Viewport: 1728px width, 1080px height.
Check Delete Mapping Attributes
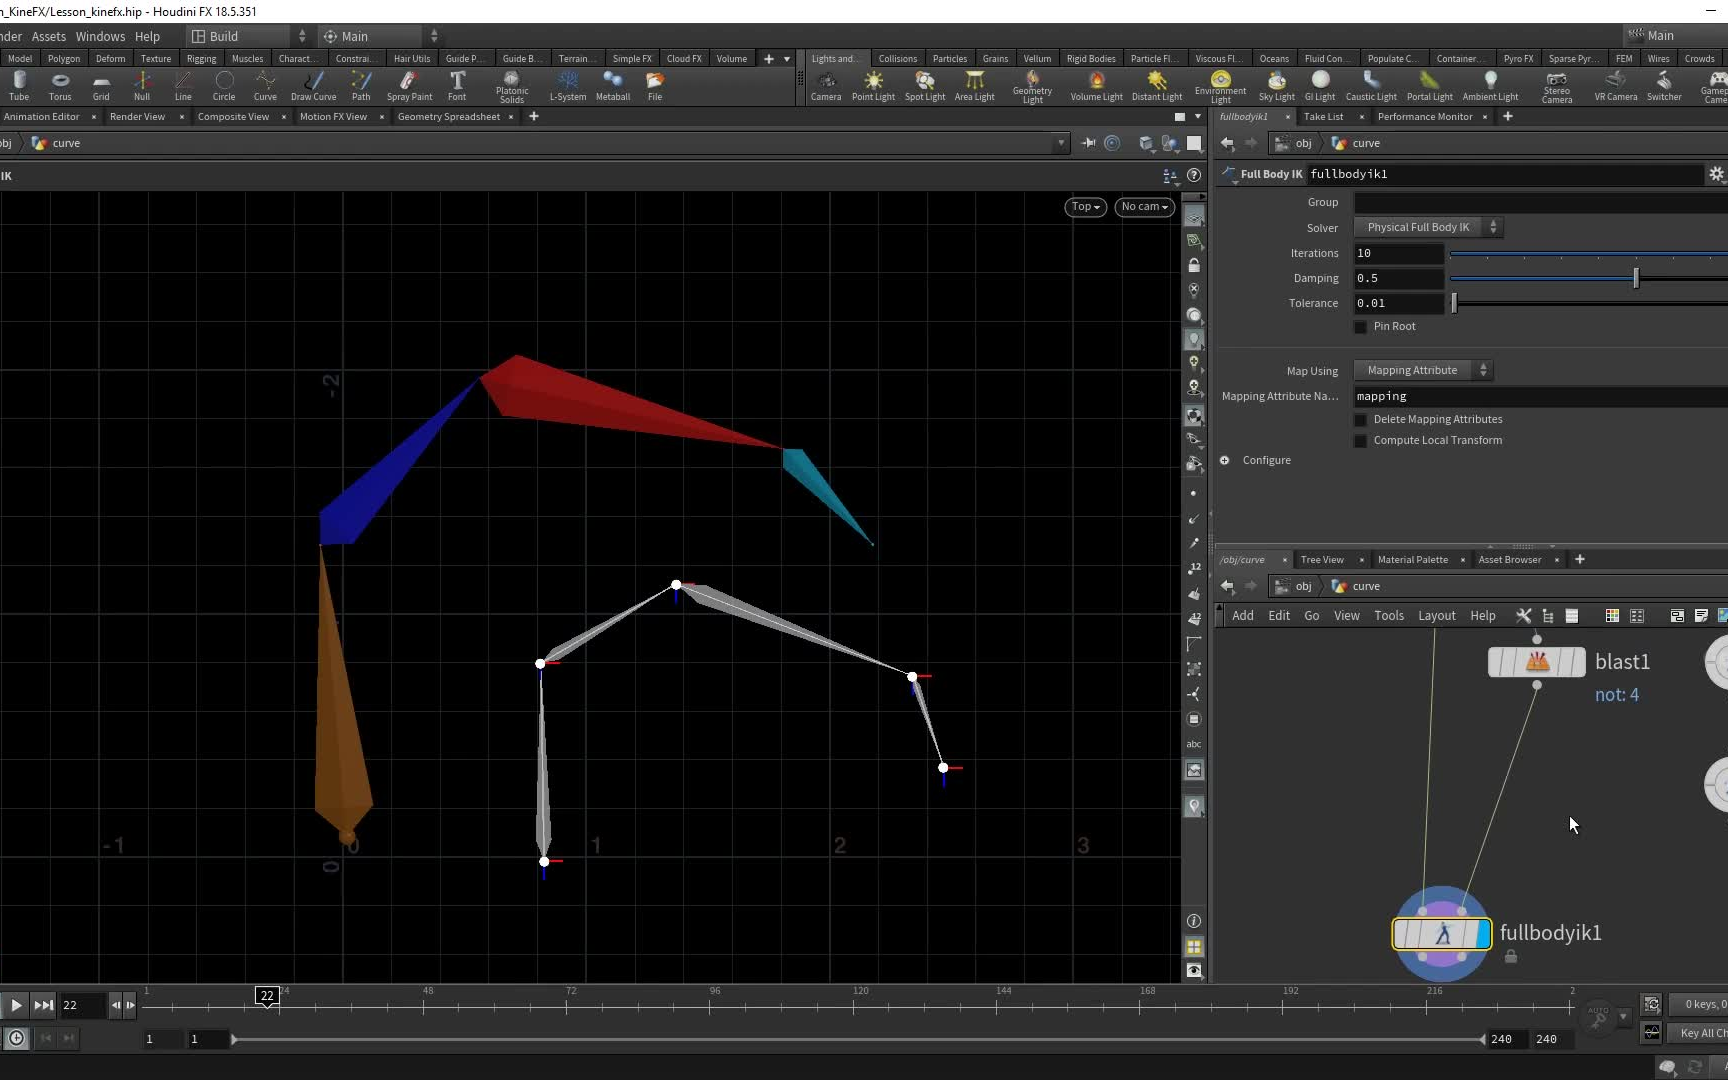coord(1361,420)
